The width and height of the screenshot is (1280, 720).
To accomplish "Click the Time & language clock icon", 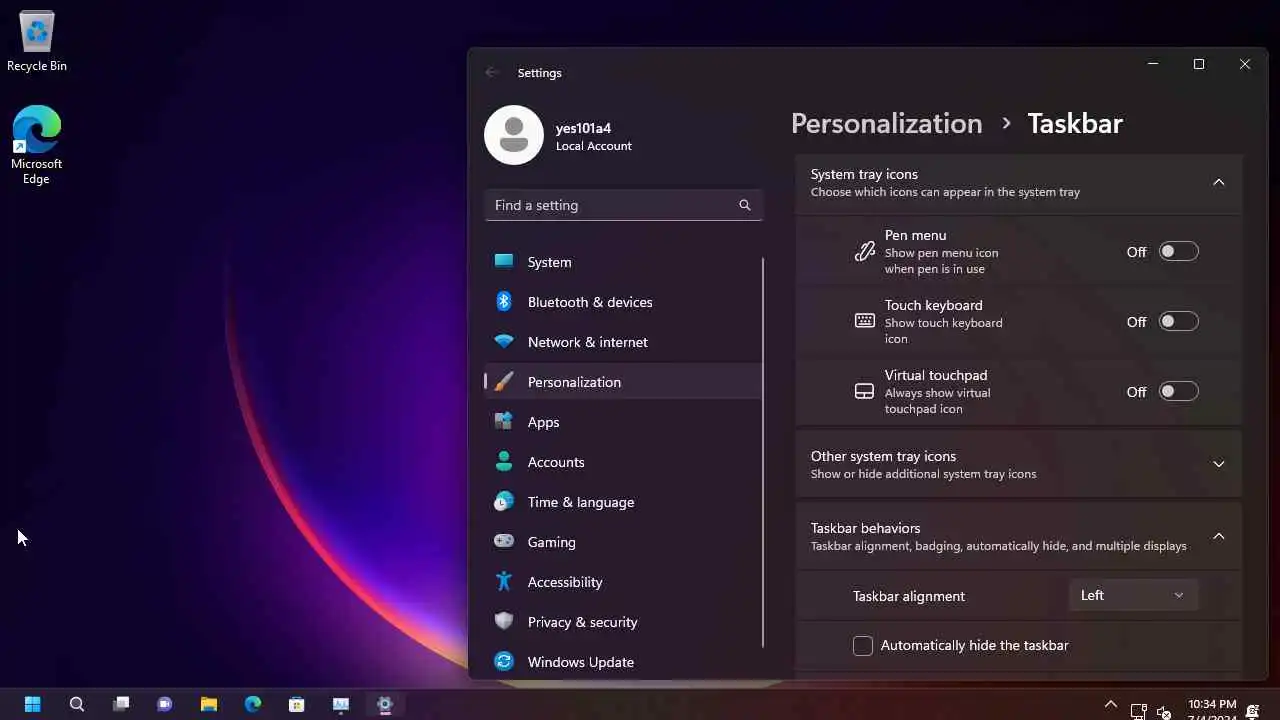I will click(504, 501).
